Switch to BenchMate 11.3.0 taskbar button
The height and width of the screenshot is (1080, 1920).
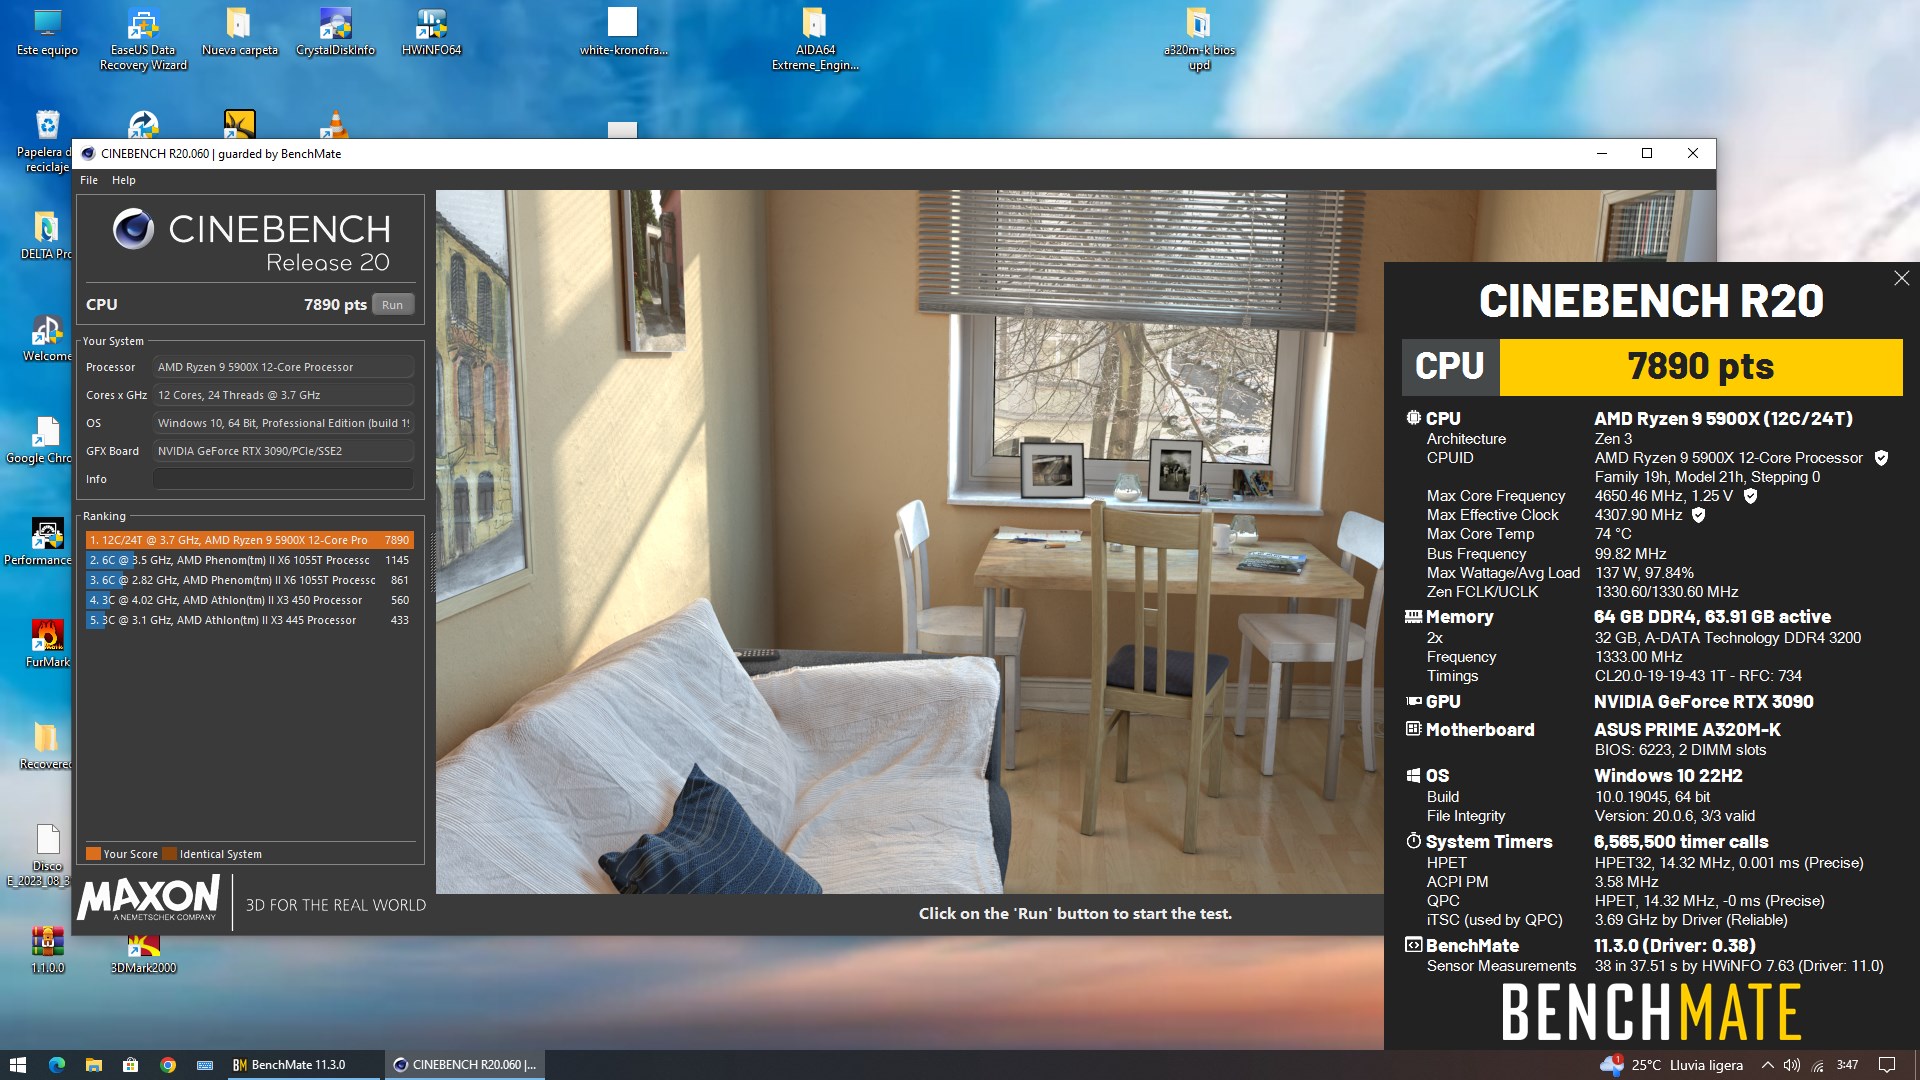coord(303,1065)
